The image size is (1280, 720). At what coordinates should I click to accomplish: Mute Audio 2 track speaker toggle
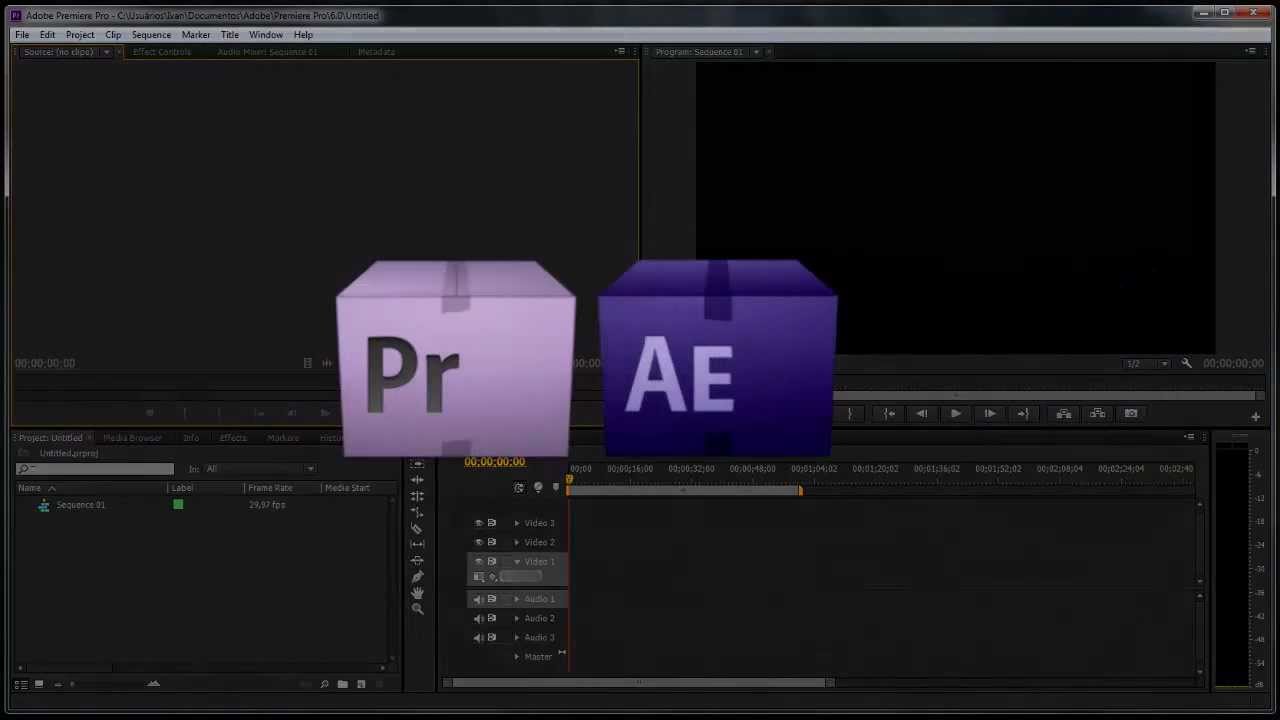(478, 618)
